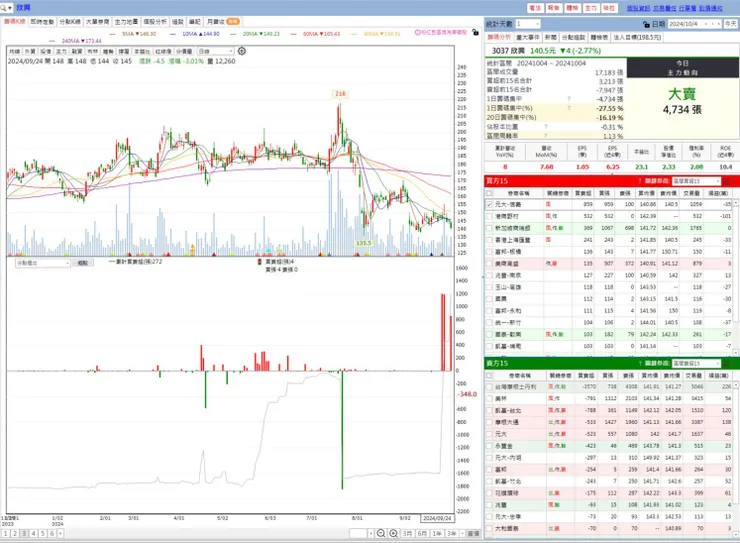Screen dimensions: 740x543
Task: Toggle checkbox for 美商高盛 row
Action: coord(489,264)
